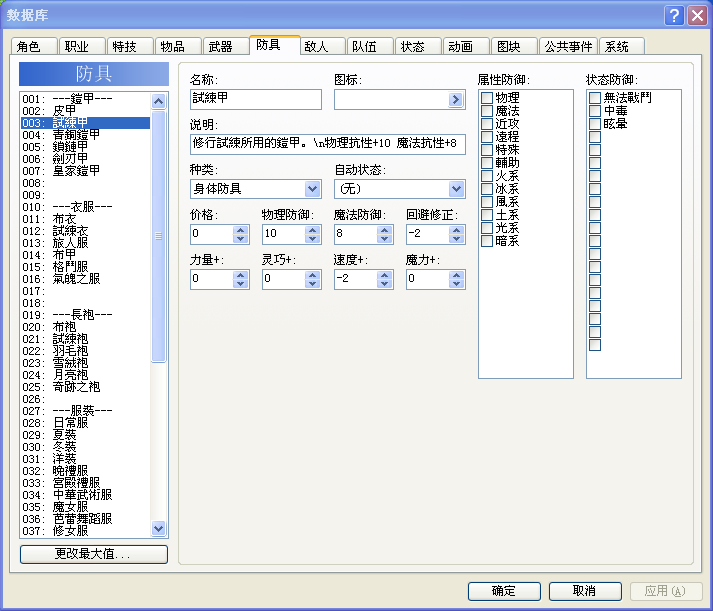Decrease 价格 value with down arrow
The width and height of the screenshot is (713, 611).
[240, 239]
